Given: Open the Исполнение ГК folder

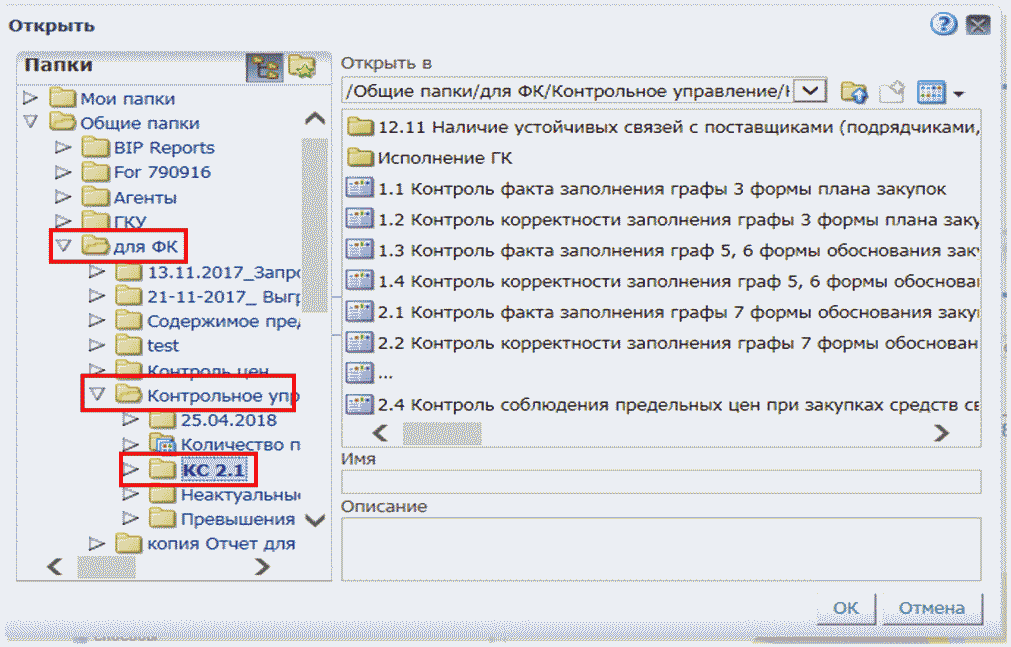Looking at the screenshot, I should coord(445,158).
